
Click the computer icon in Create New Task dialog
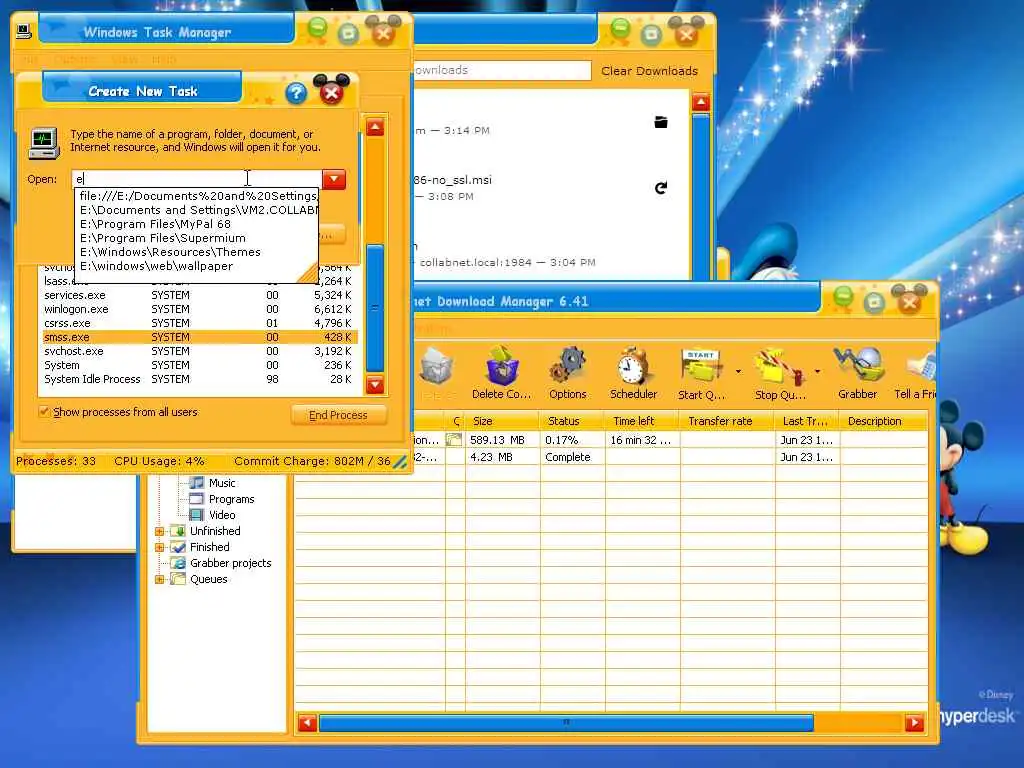(x=44, y=142)
